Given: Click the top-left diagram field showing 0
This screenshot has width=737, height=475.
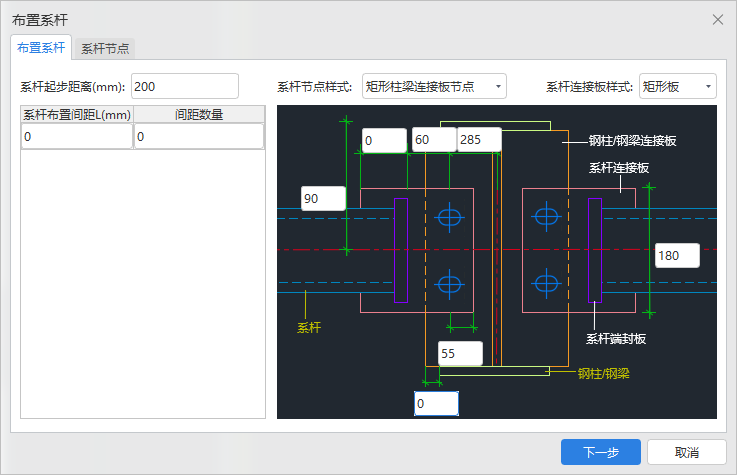Looking at the screenshot, I should tap(384, 140).
